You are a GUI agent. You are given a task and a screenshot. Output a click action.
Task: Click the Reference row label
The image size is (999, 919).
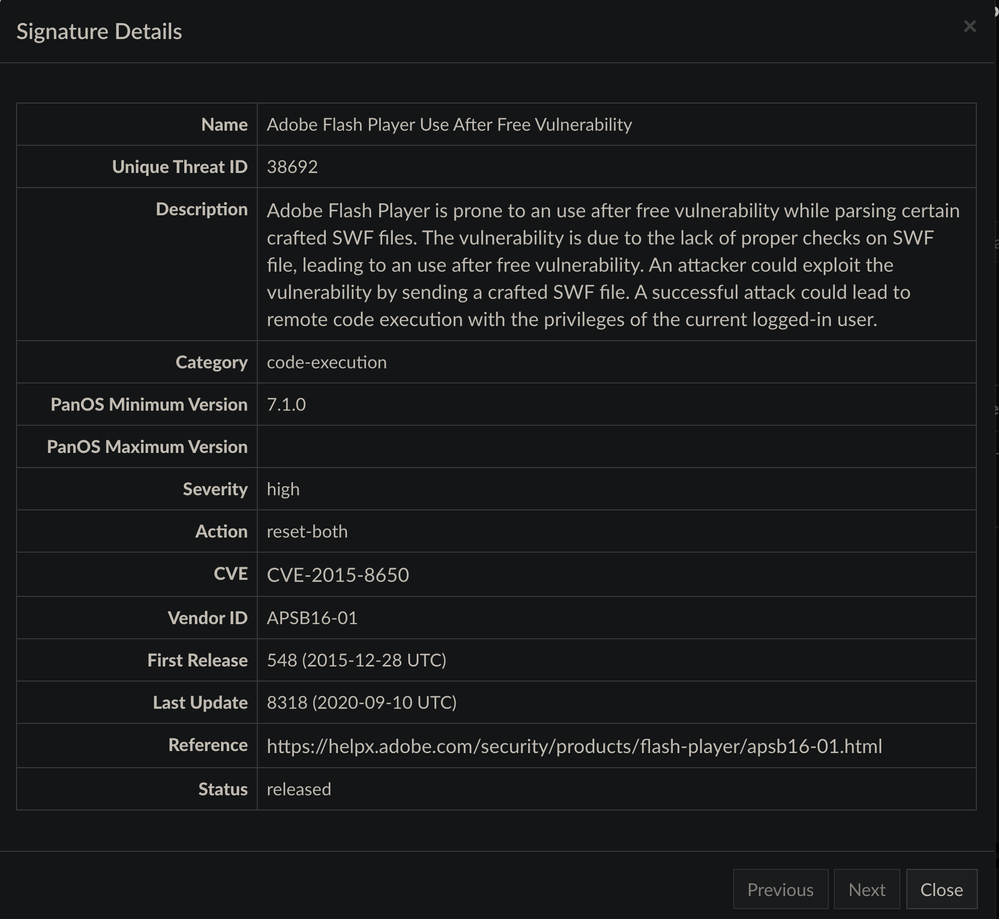pos(208,746)
